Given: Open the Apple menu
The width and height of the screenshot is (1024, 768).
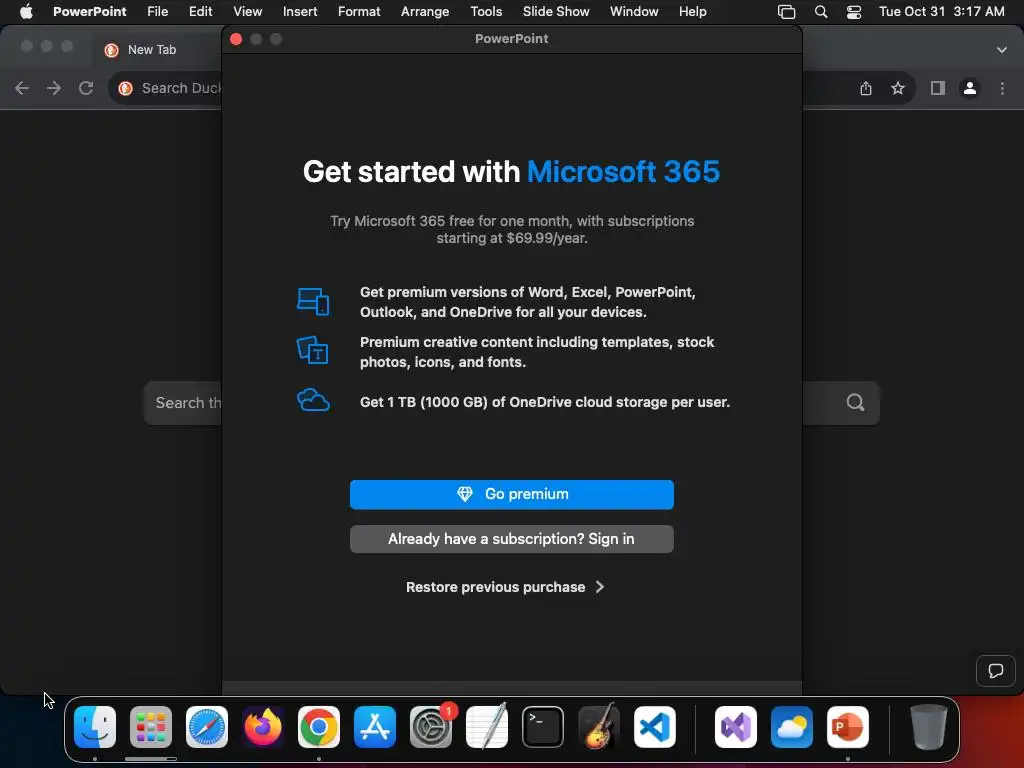Looking at the screenshot, I should [x=25, y=12].
